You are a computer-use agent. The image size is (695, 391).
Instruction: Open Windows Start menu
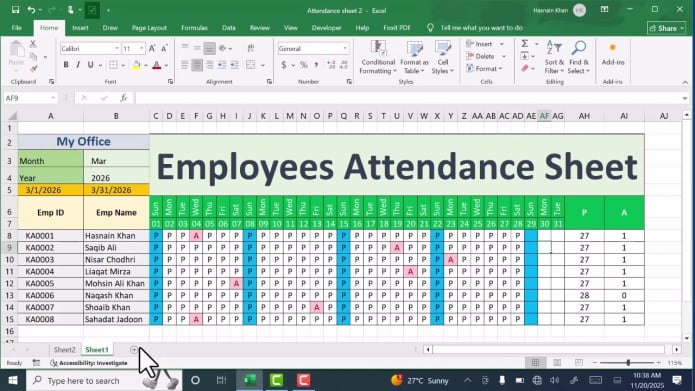[x=13, y=380]
